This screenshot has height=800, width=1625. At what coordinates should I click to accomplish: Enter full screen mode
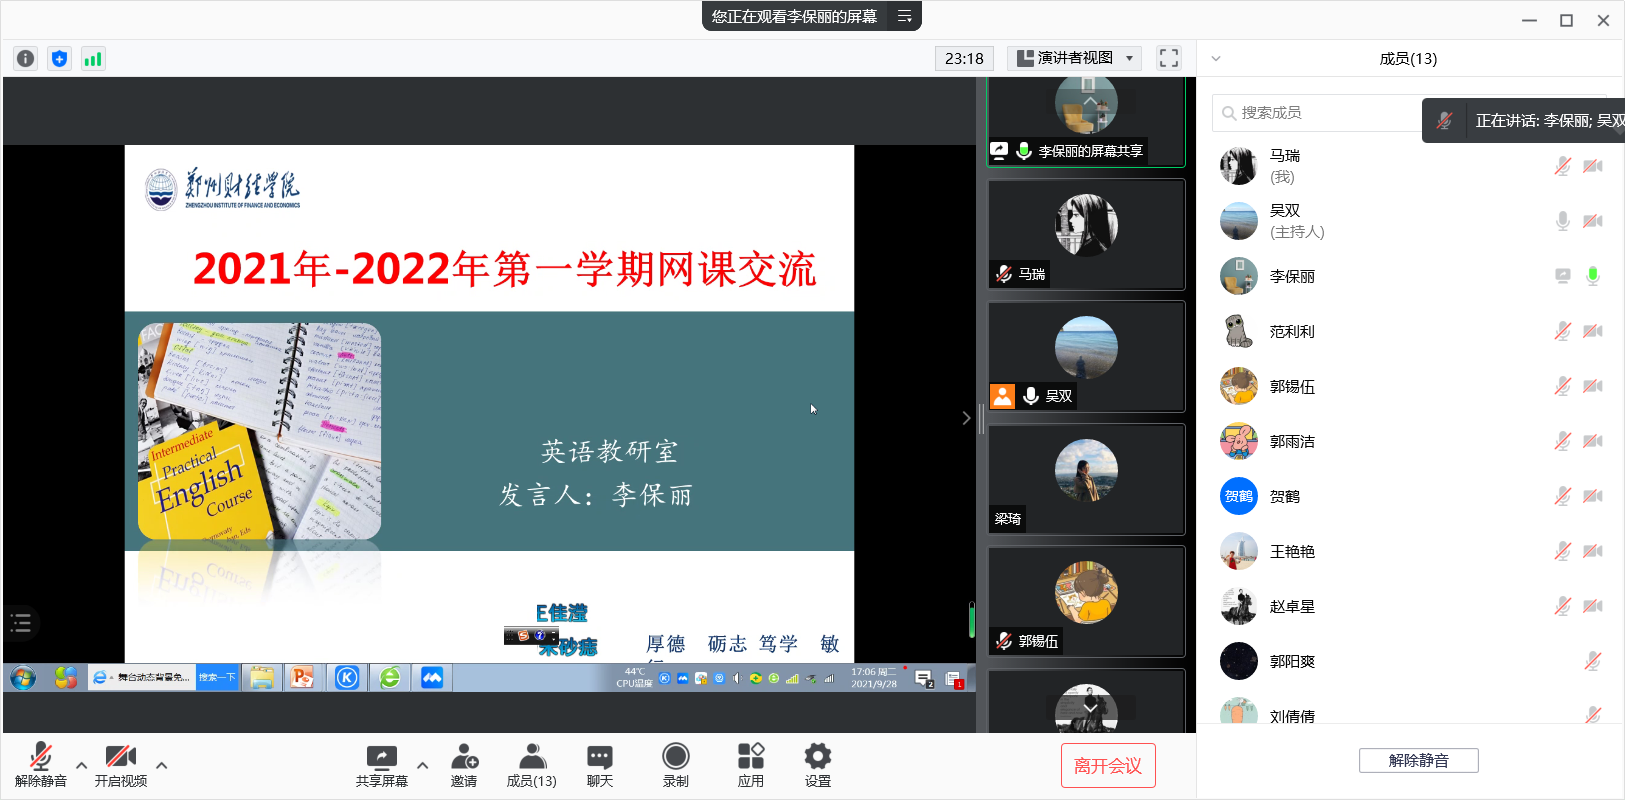point(1168,58)
